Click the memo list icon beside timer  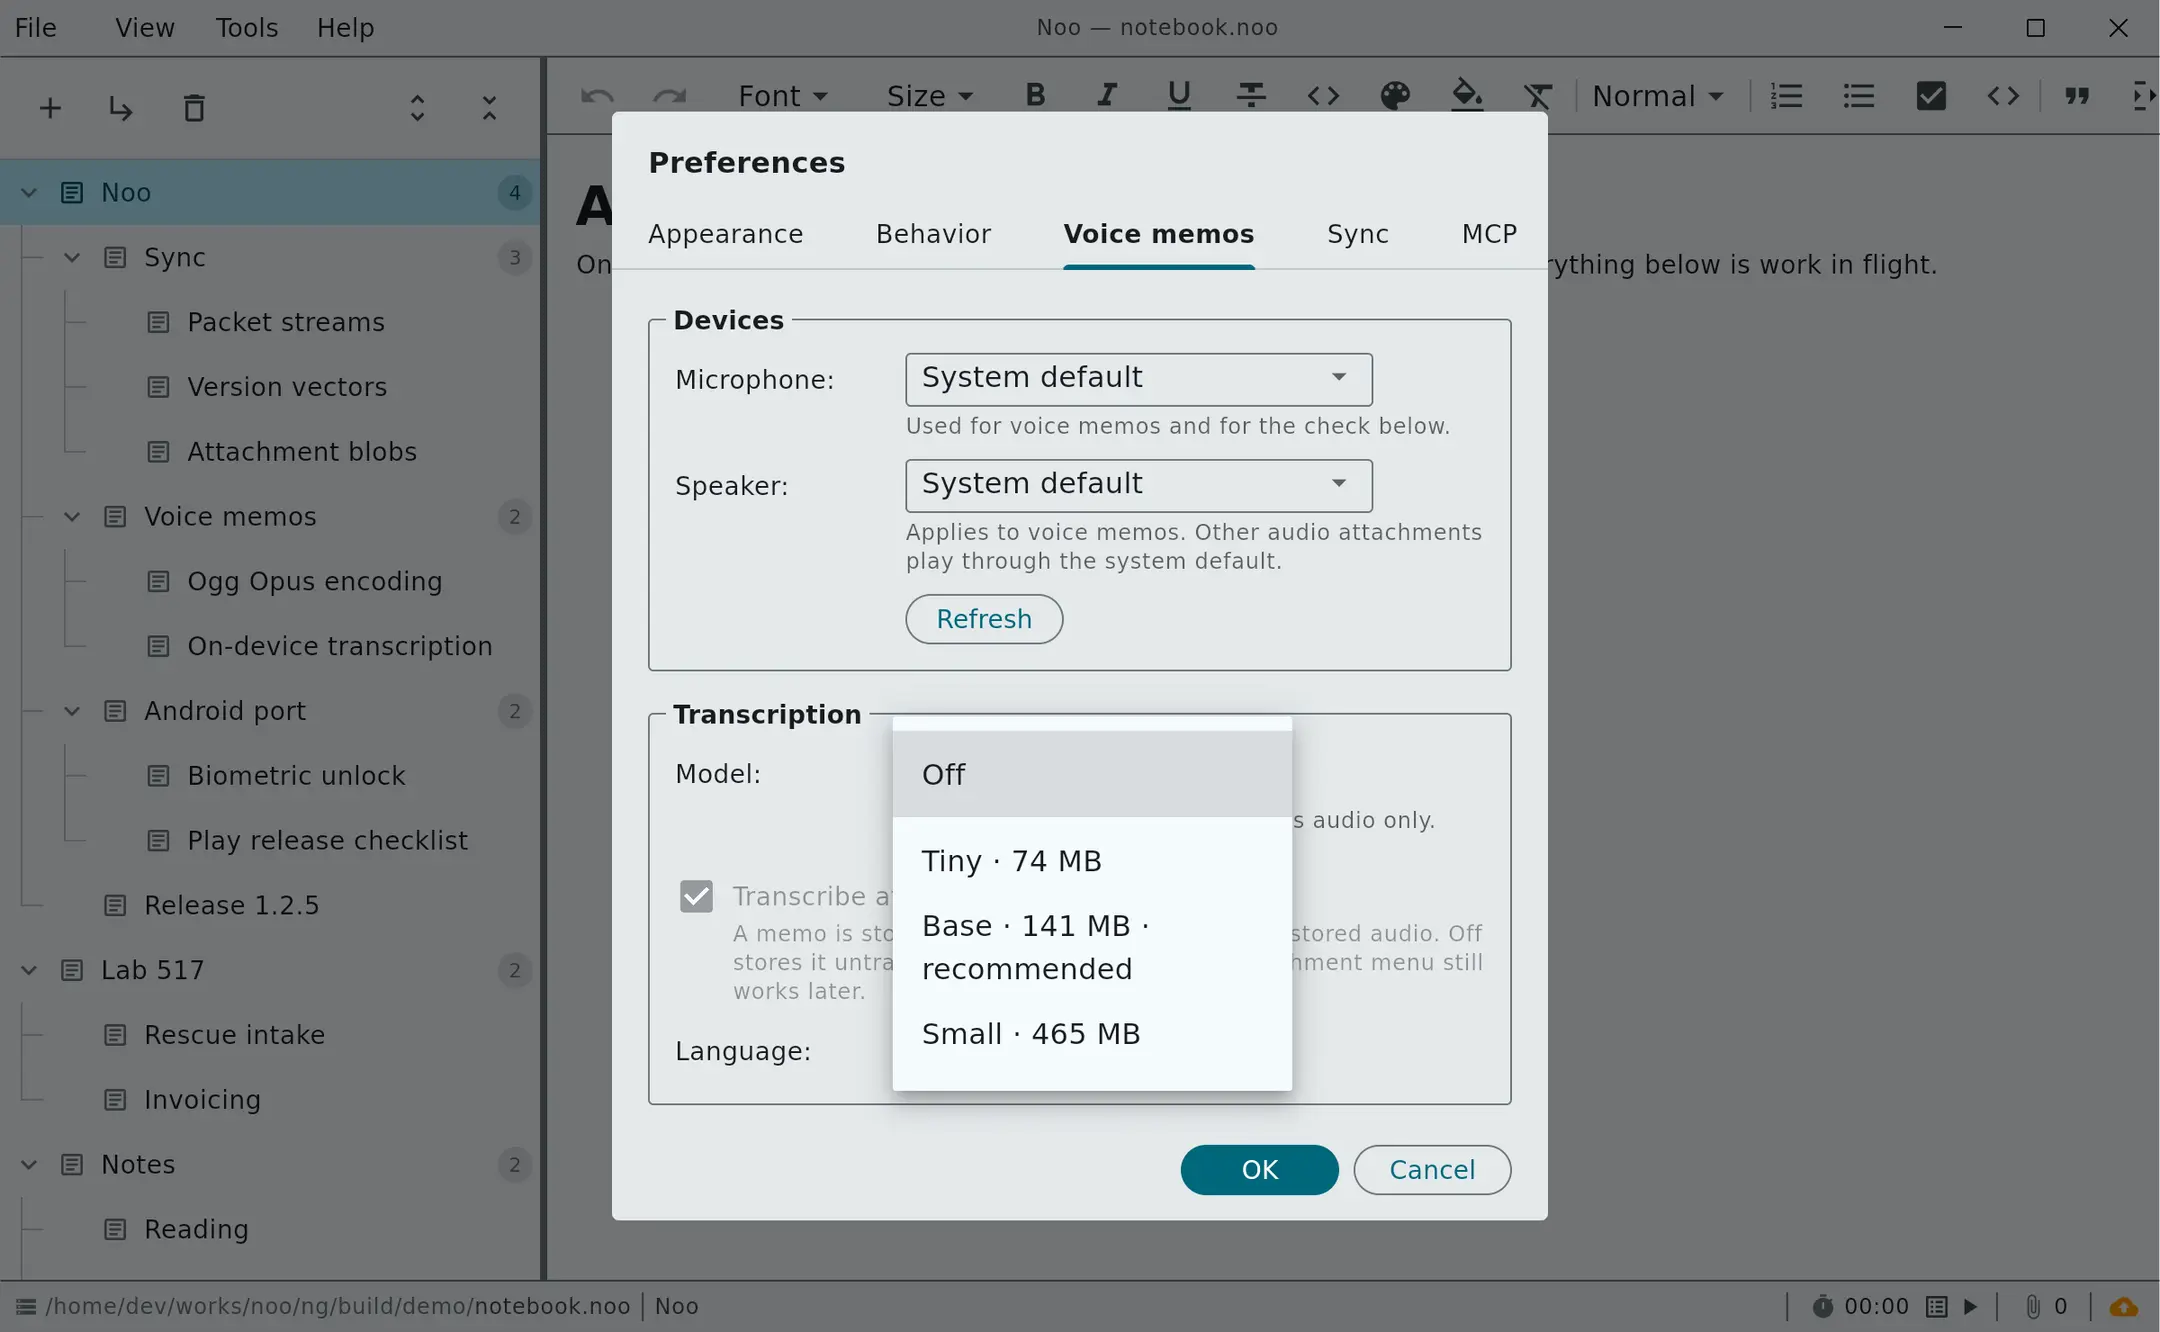pyautogui.click(x=1937, y=1307)
